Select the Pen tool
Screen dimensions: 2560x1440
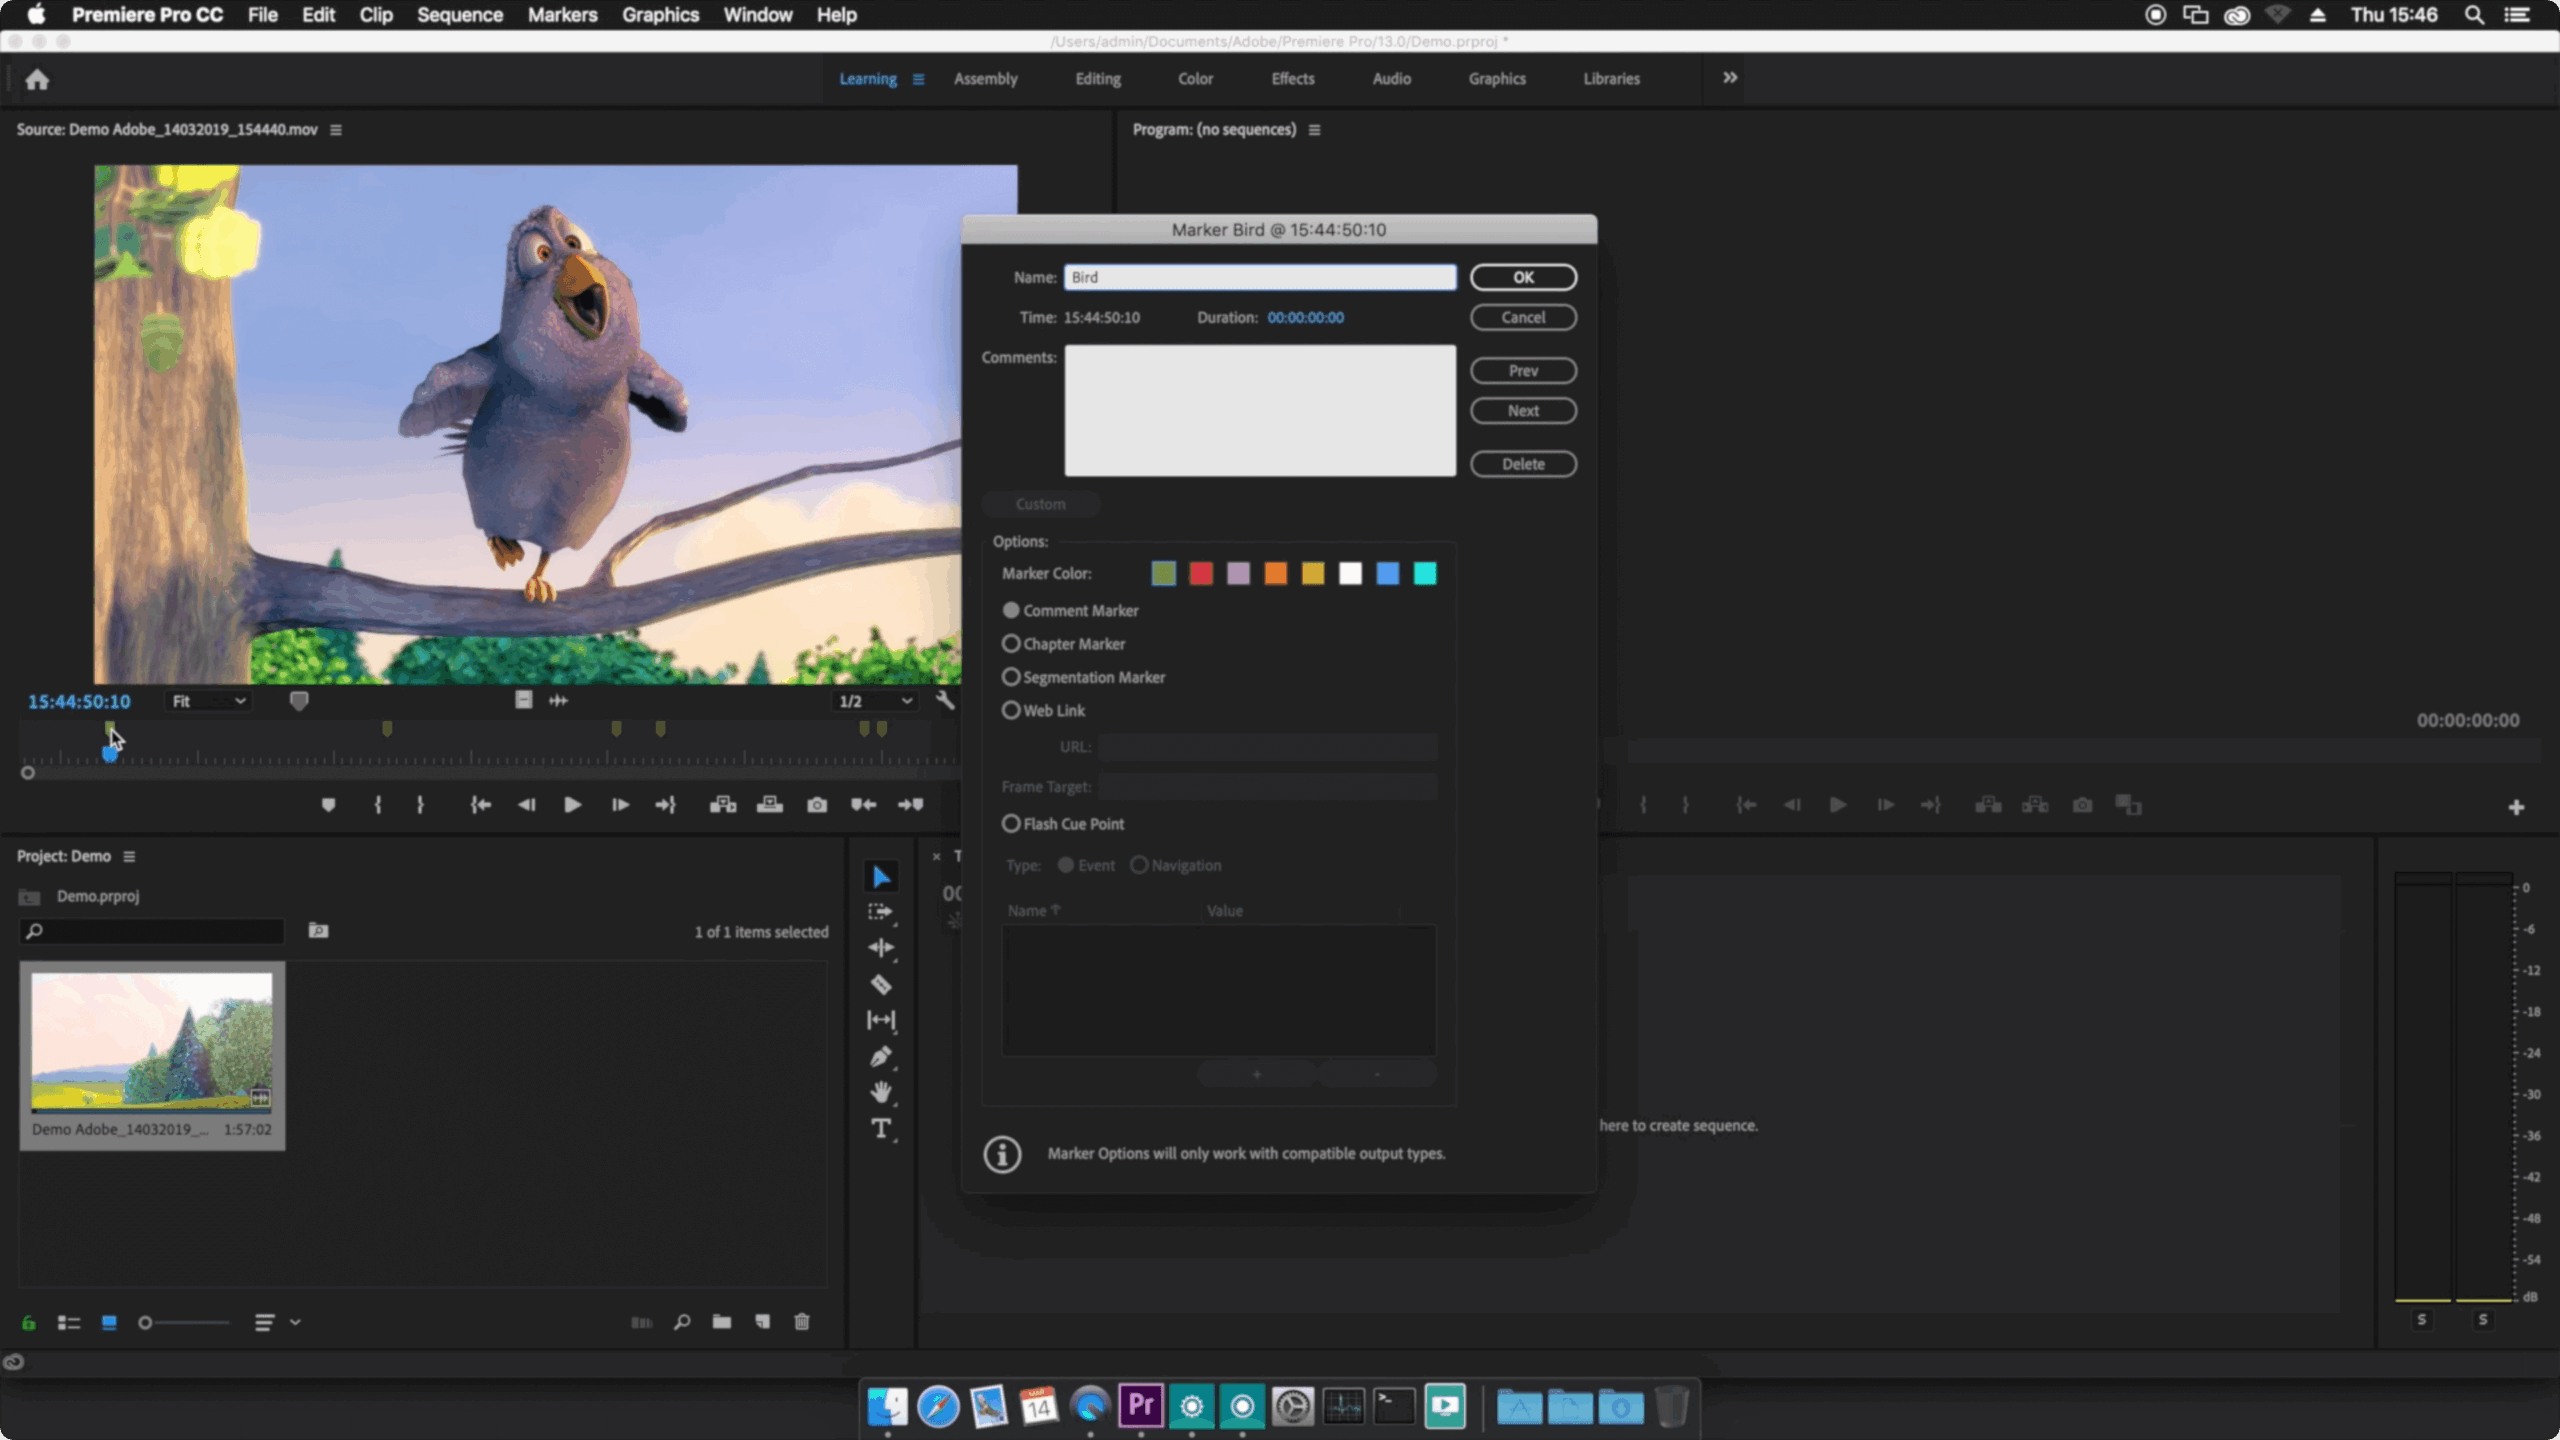click(x=880, y=1057)
